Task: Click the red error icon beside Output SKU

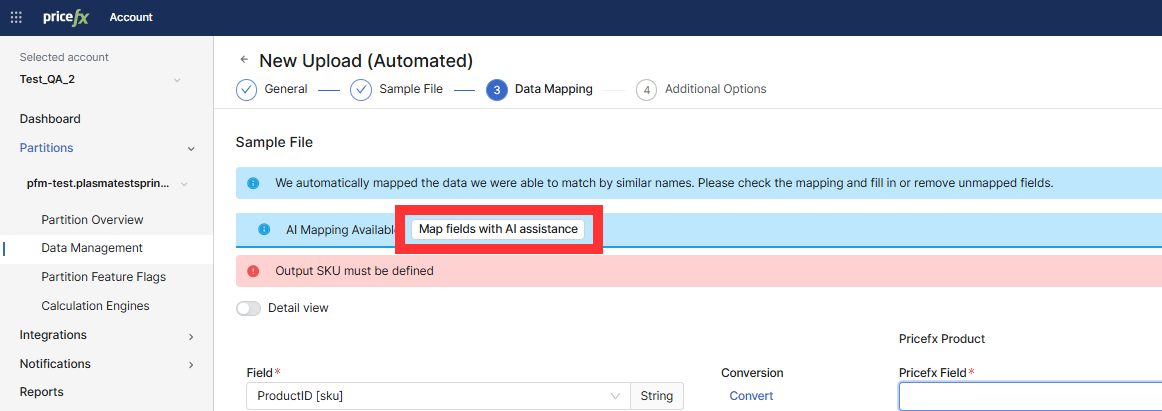Action: point(253,271)
